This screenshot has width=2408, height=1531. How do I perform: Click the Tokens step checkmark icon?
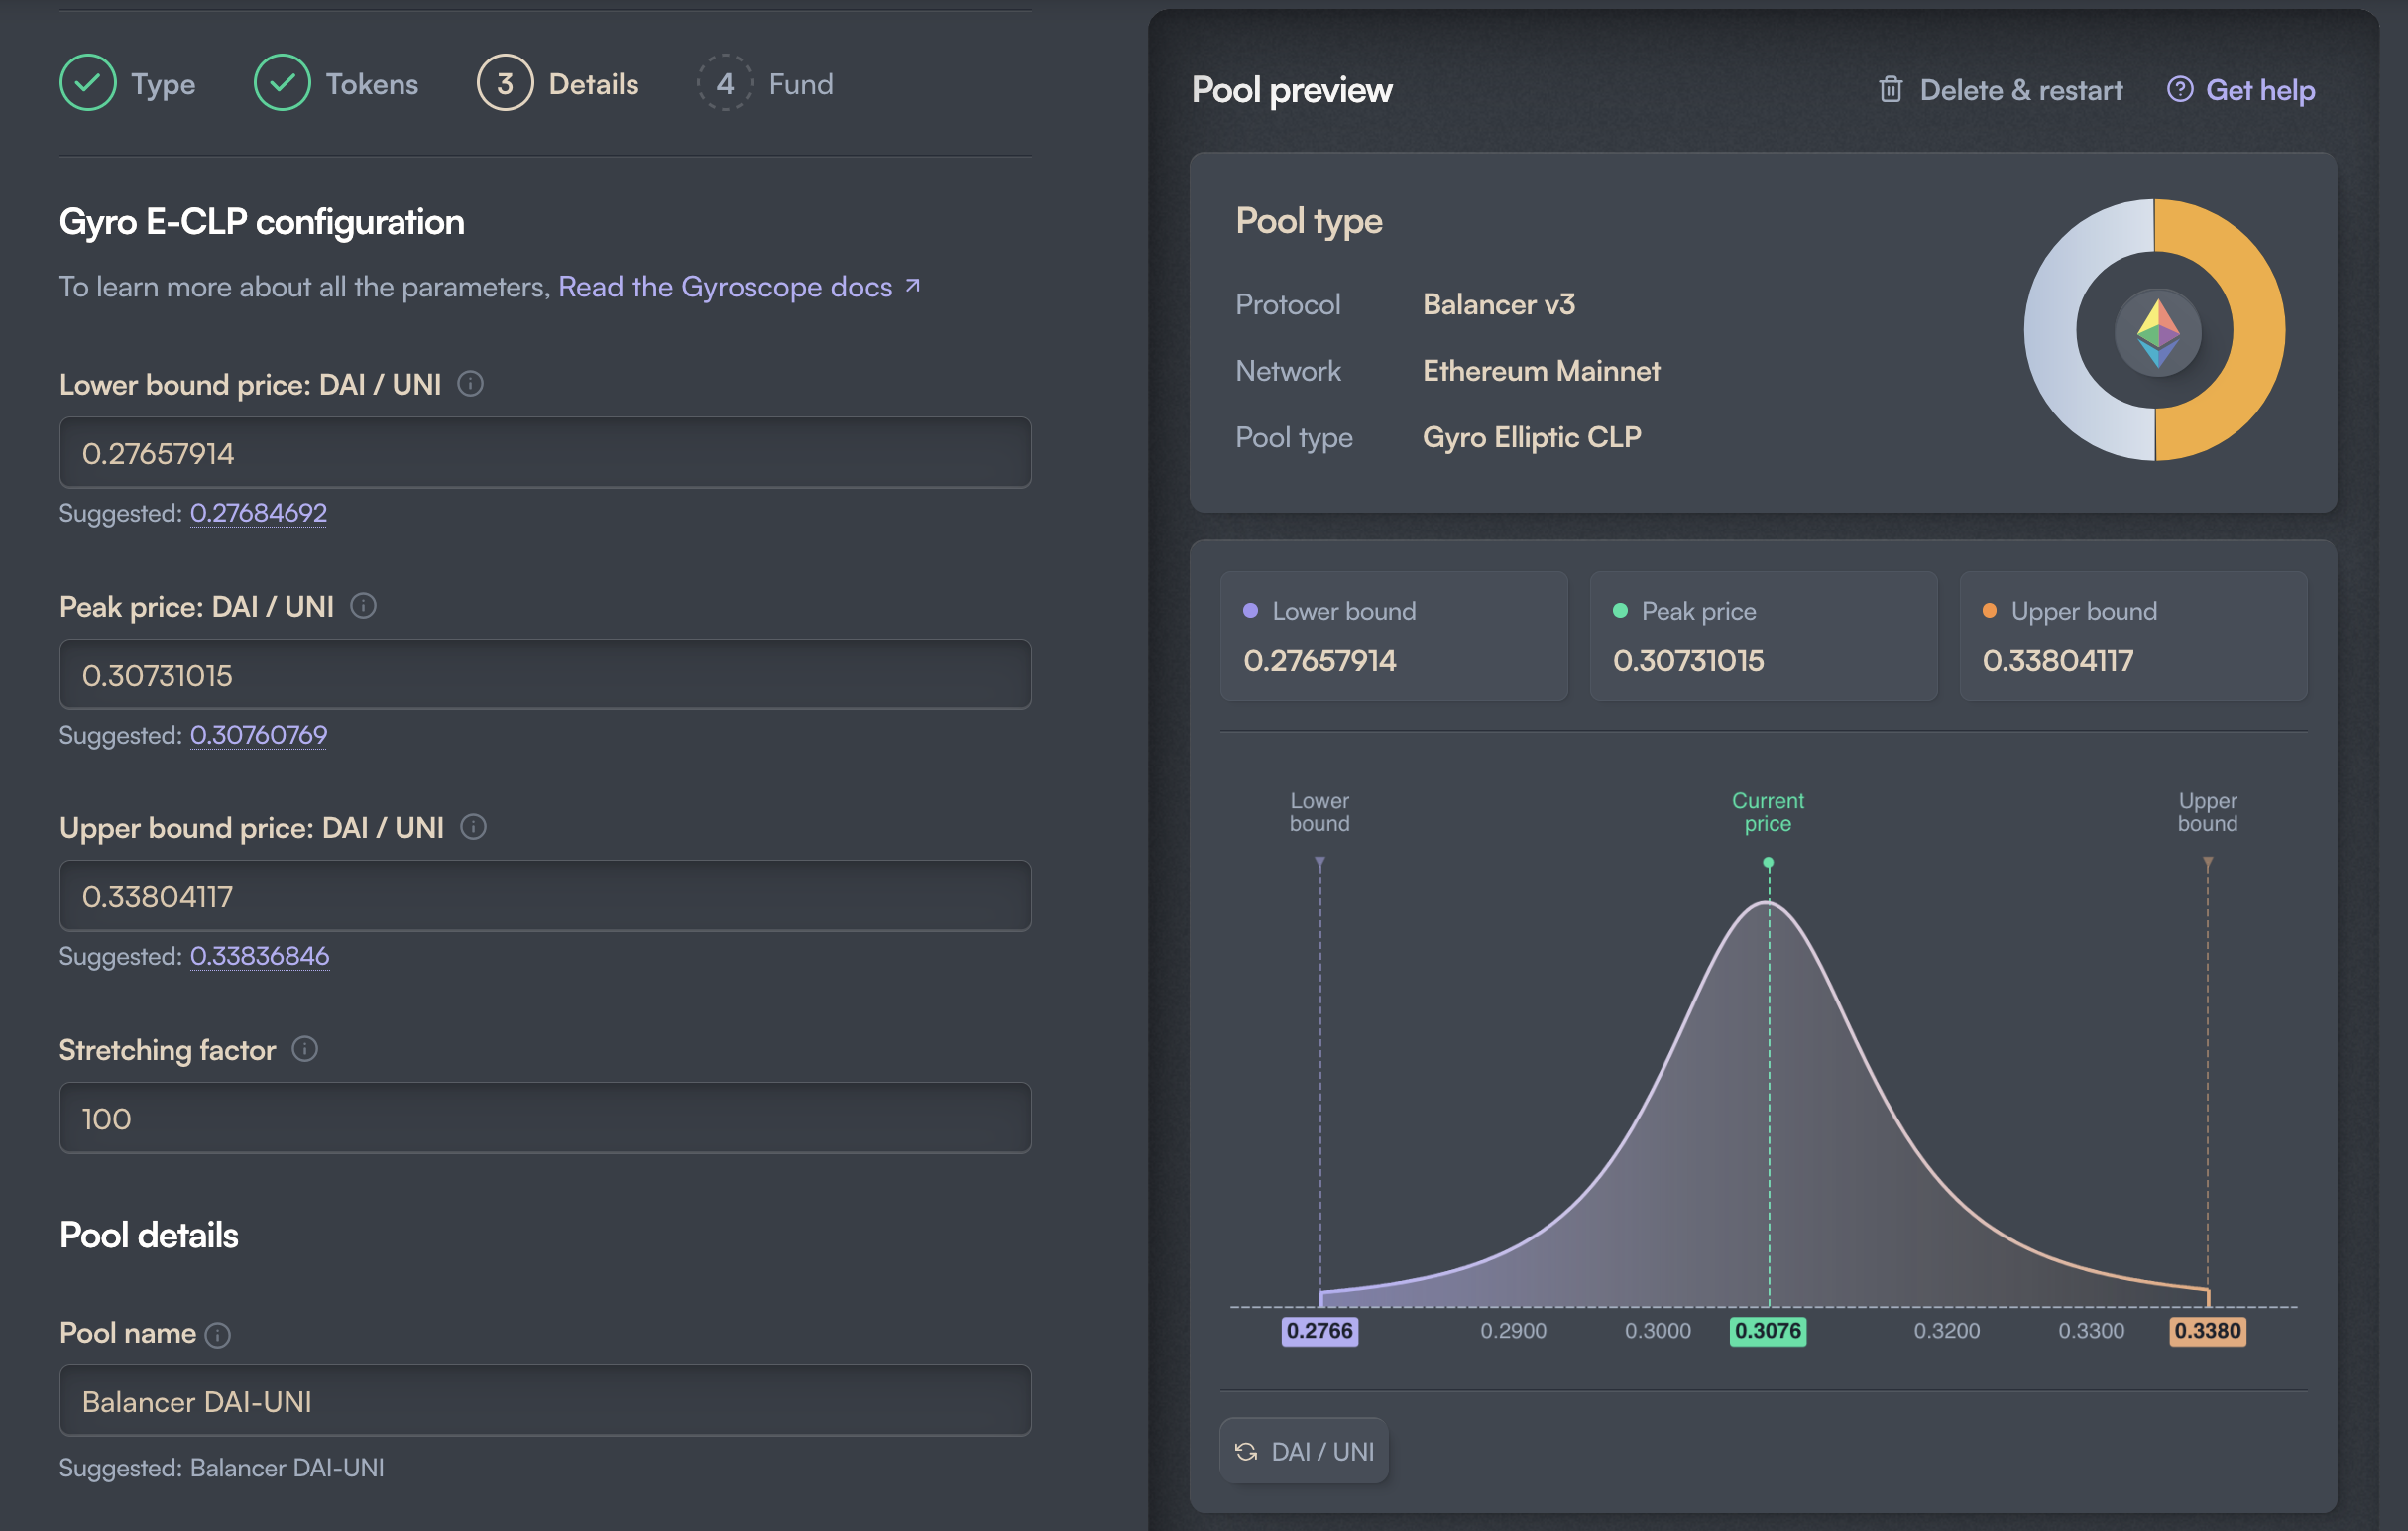pos(282,83)
